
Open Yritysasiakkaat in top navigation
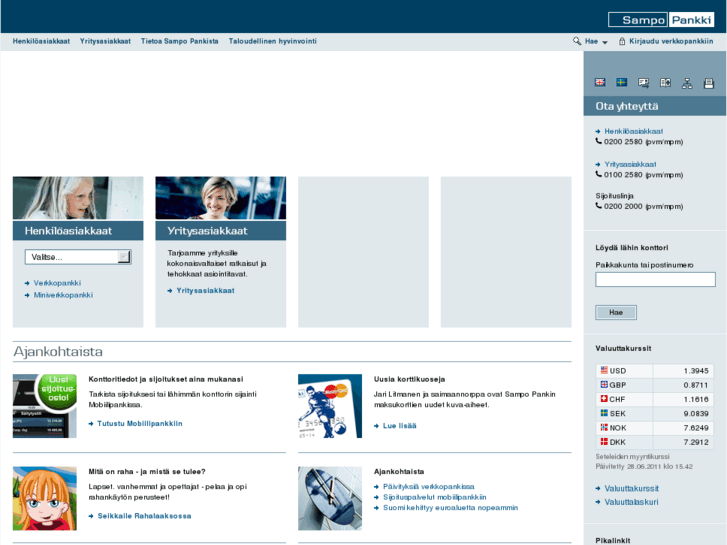(x=105, y=41)
